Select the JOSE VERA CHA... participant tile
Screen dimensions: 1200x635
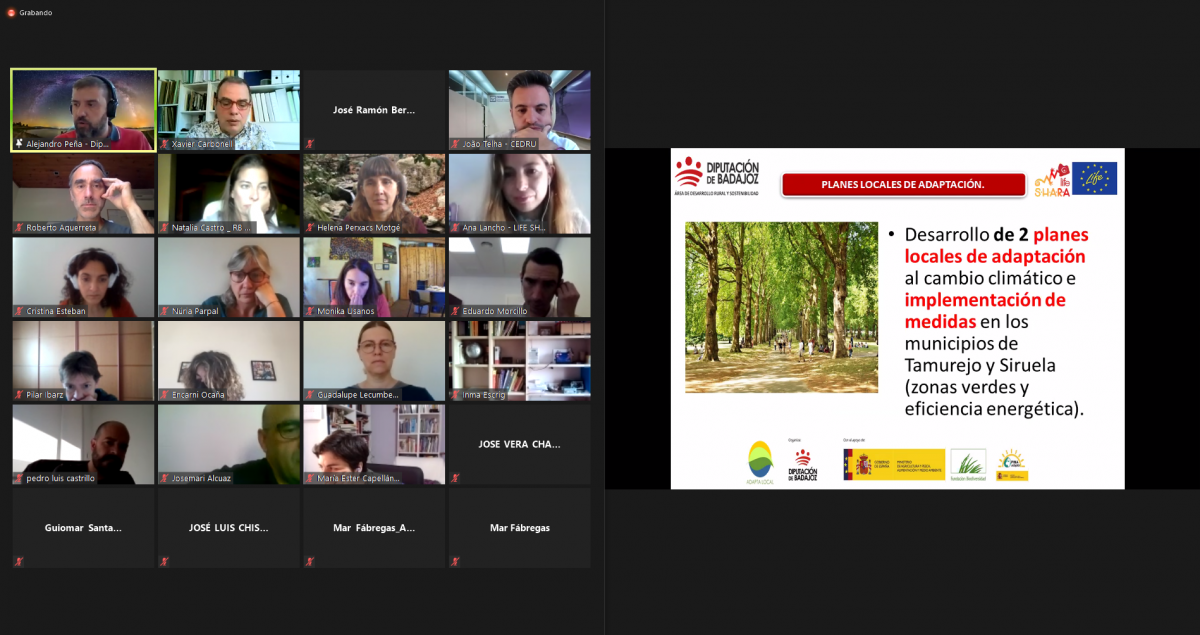pyautogui.click(x=520, y=444)
